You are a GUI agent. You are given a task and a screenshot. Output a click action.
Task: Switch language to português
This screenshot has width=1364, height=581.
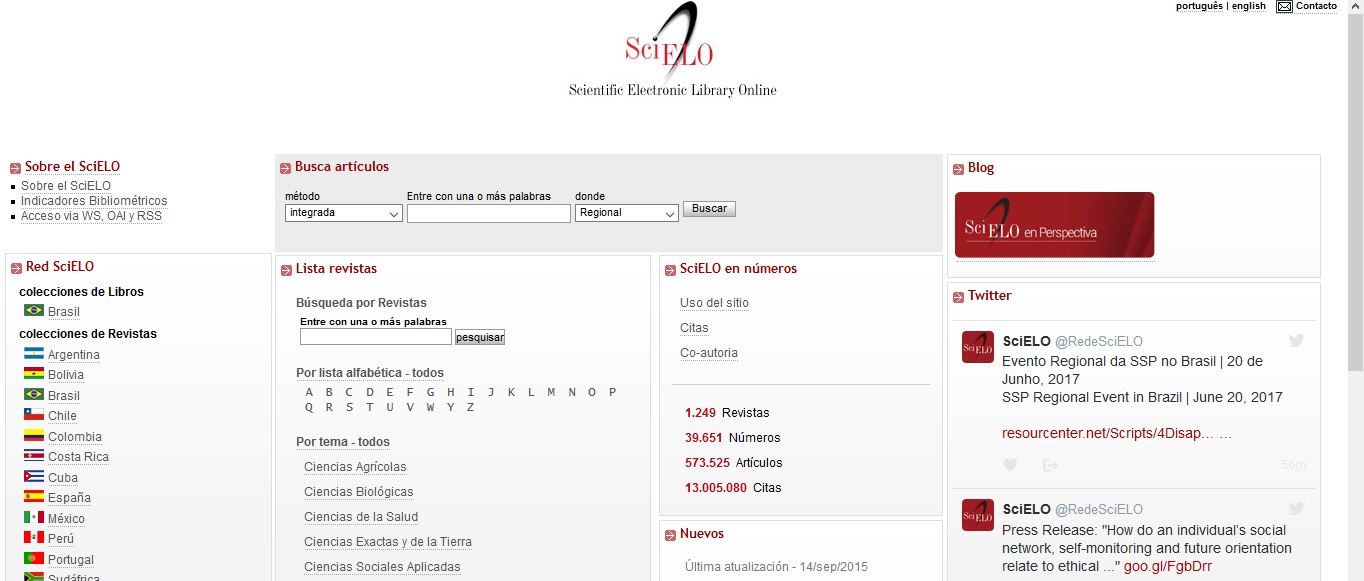tap(1199, 6)
